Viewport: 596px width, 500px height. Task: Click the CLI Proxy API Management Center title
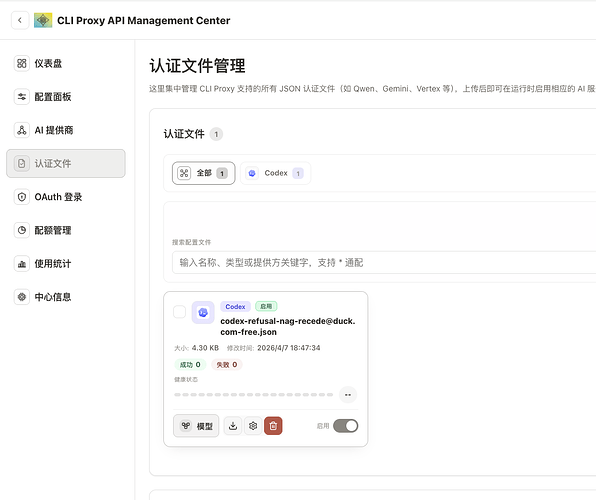click(x=144, y=21)
